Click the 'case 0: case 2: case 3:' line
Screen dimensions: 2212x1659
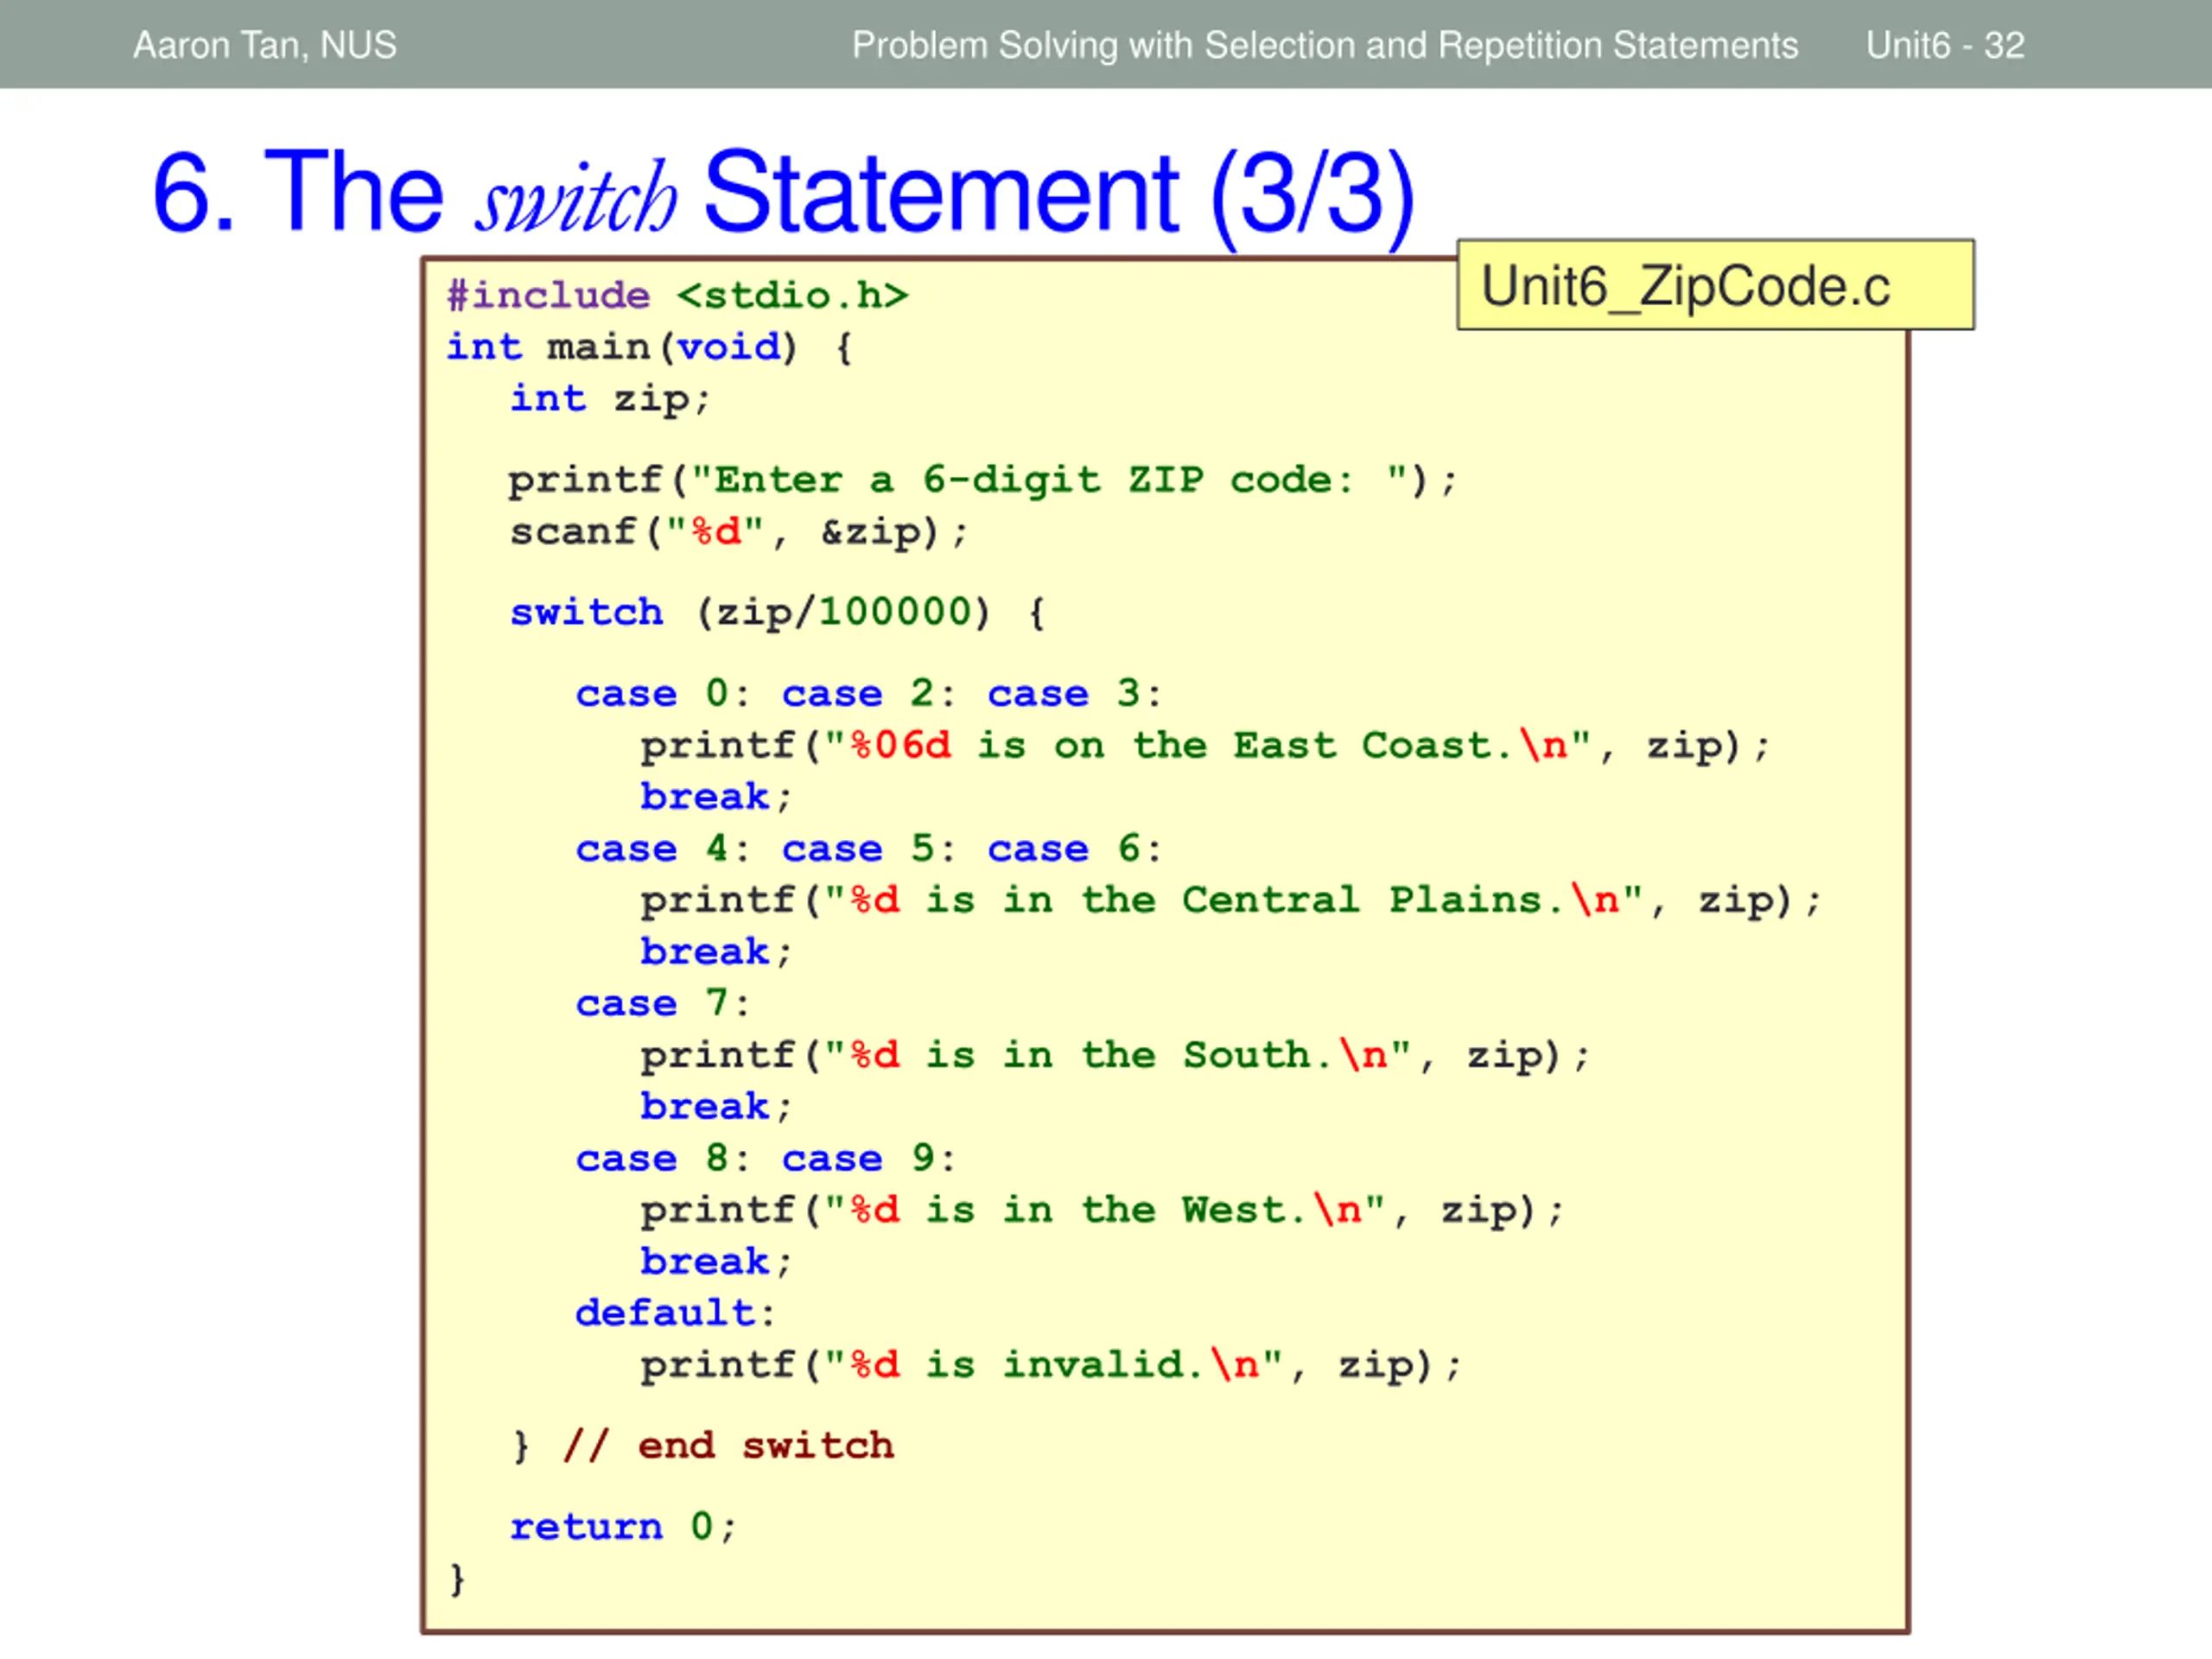pyautogui.click(x=869, y=694)
